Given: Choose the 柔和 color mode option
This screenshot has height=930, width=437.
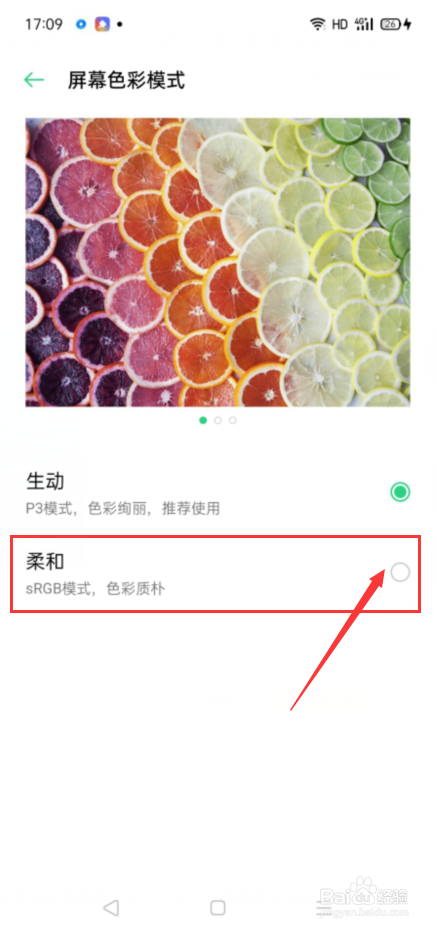Looking at the screenshot, I should point(216,574).
